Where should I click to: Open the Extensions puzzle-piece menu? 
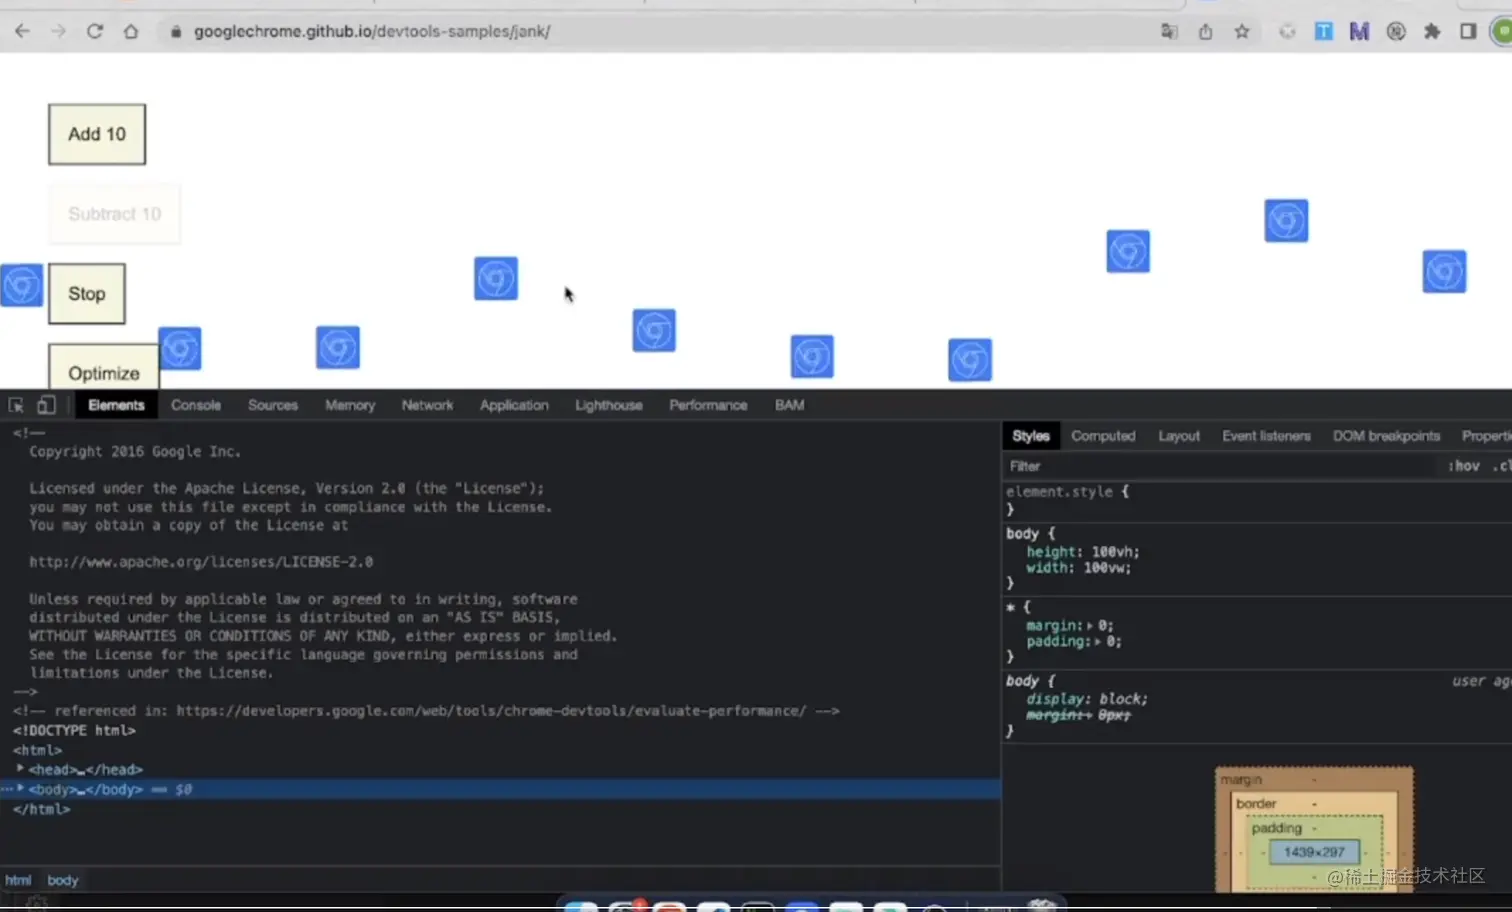[x=1432, y=31]
